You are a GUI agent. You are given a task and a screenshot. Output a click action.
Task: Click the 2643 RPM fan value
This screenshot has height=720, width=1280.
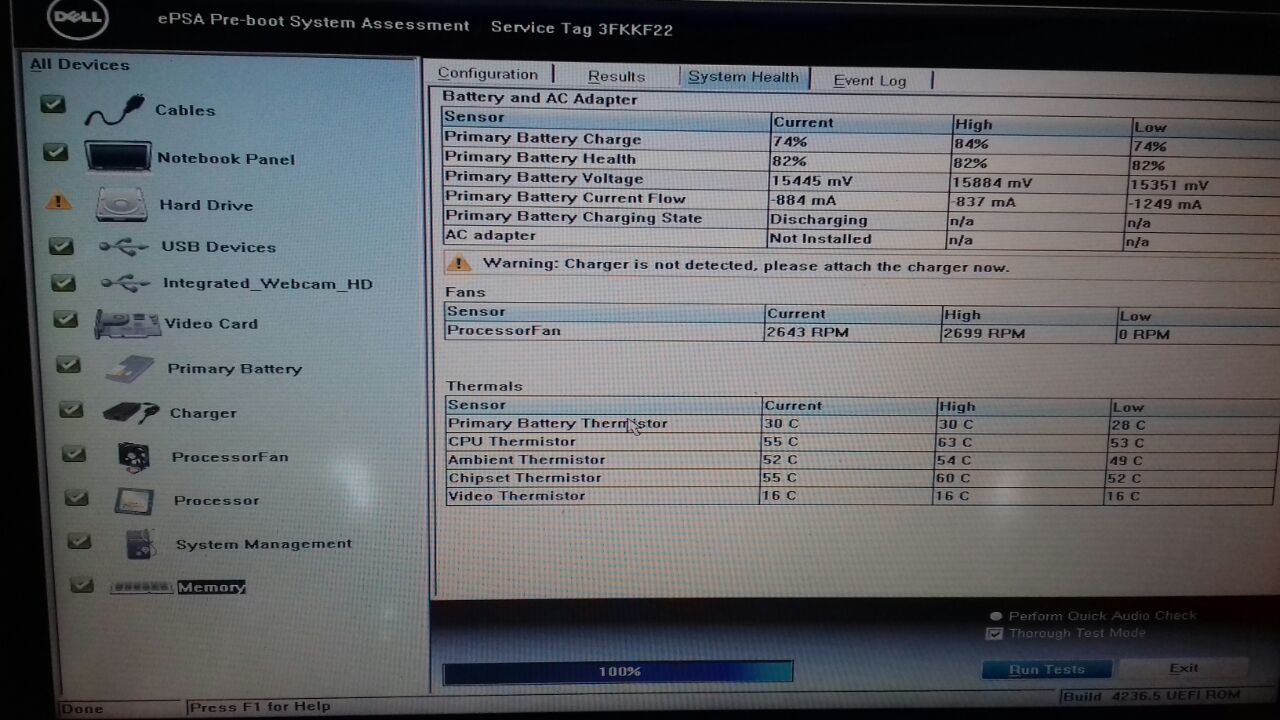(x=807, y=332)
